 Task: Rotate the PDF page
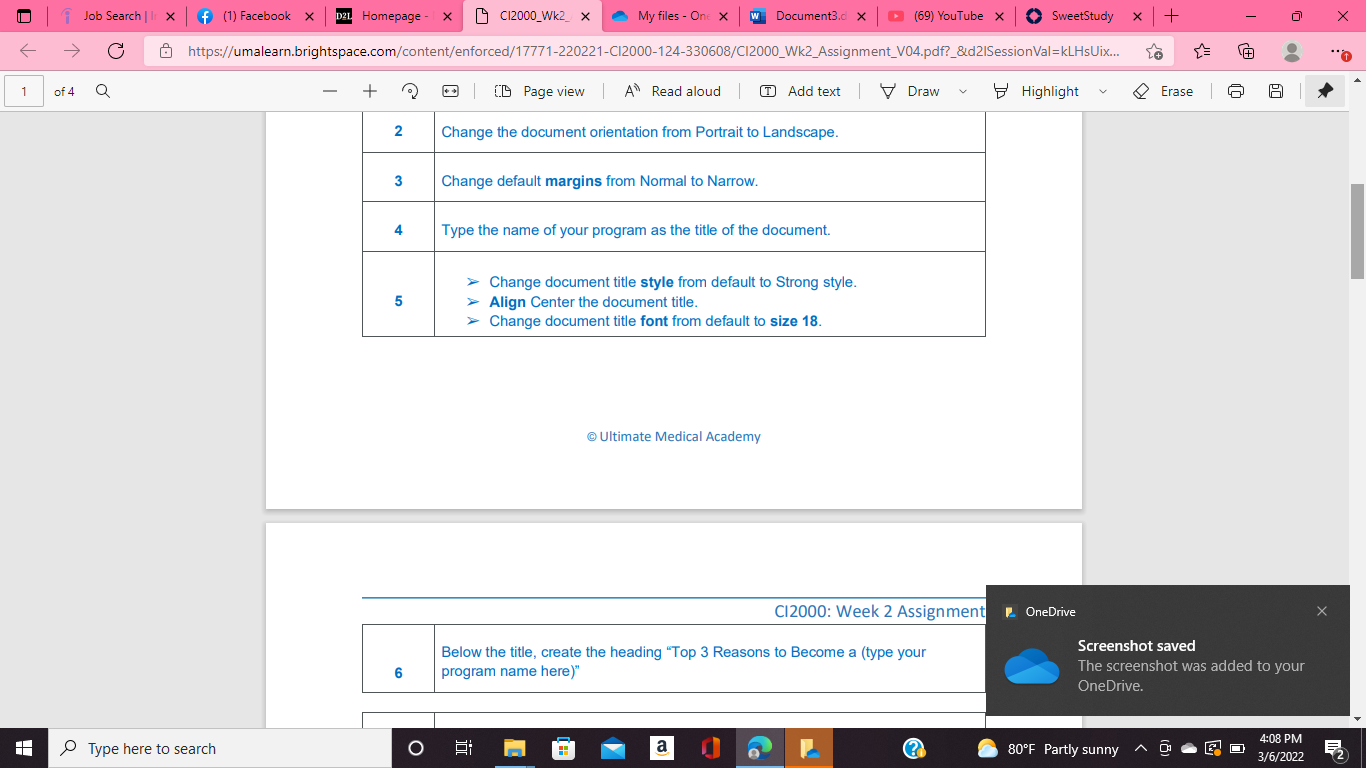pos(410,91)
